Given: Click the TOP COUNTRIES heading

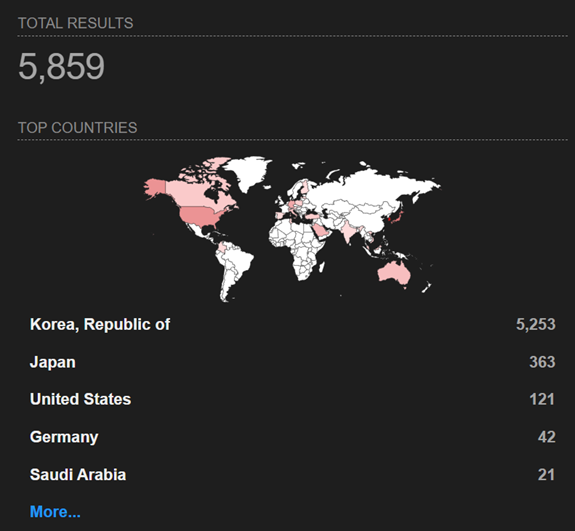Looking at the screenshot, I should pyautogui.click(x=77, y=128).
